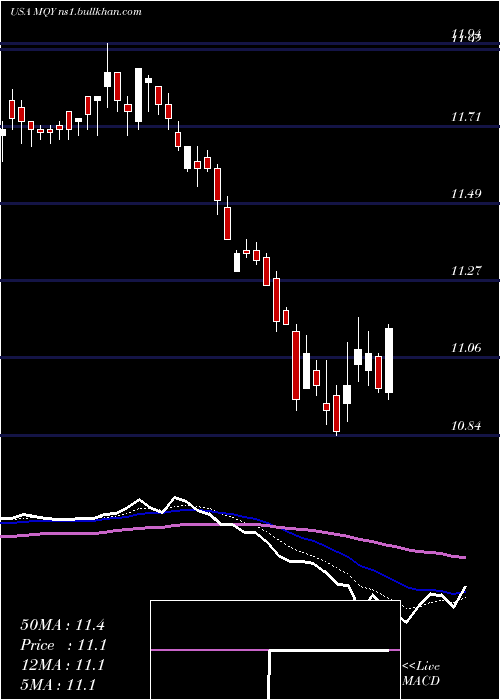Click the 'Price : 11.1' readout
This screenshot has width=500, height=700.
[62, 645]
